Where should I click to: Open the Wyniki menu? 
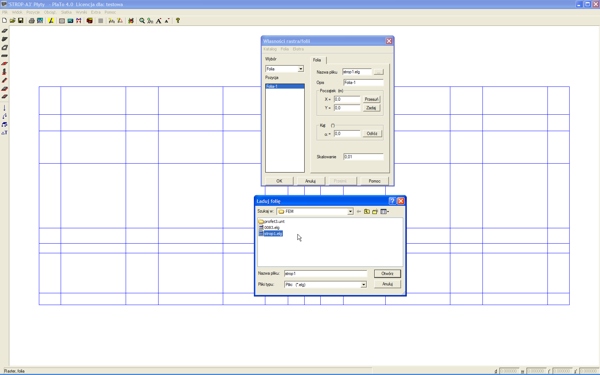[x=81, y=12]
